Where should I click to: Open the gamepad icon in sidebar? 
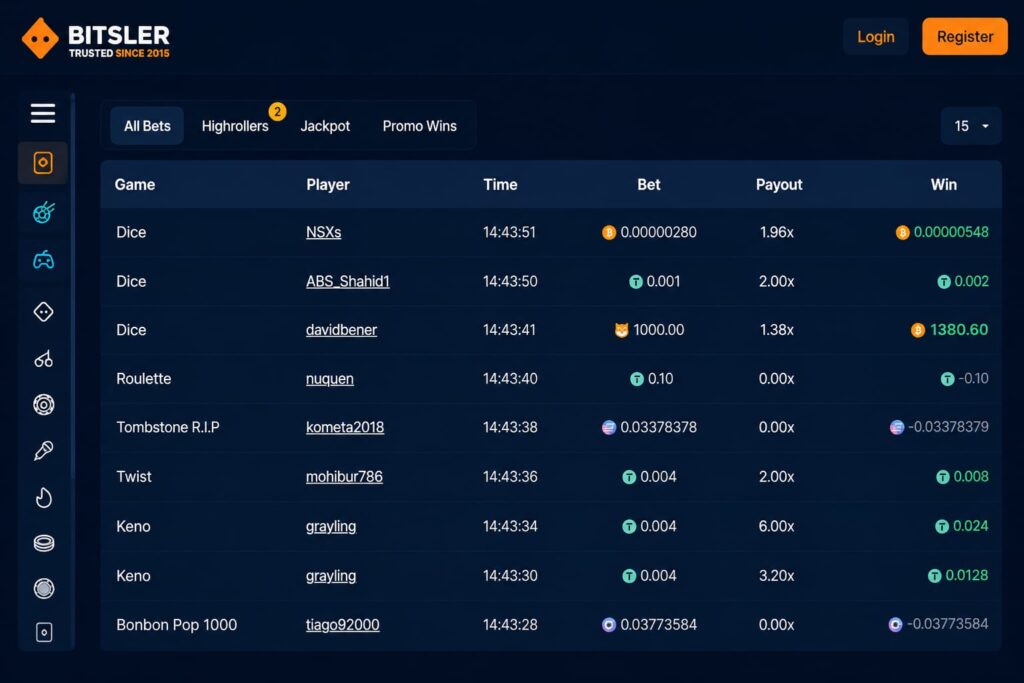44,260
